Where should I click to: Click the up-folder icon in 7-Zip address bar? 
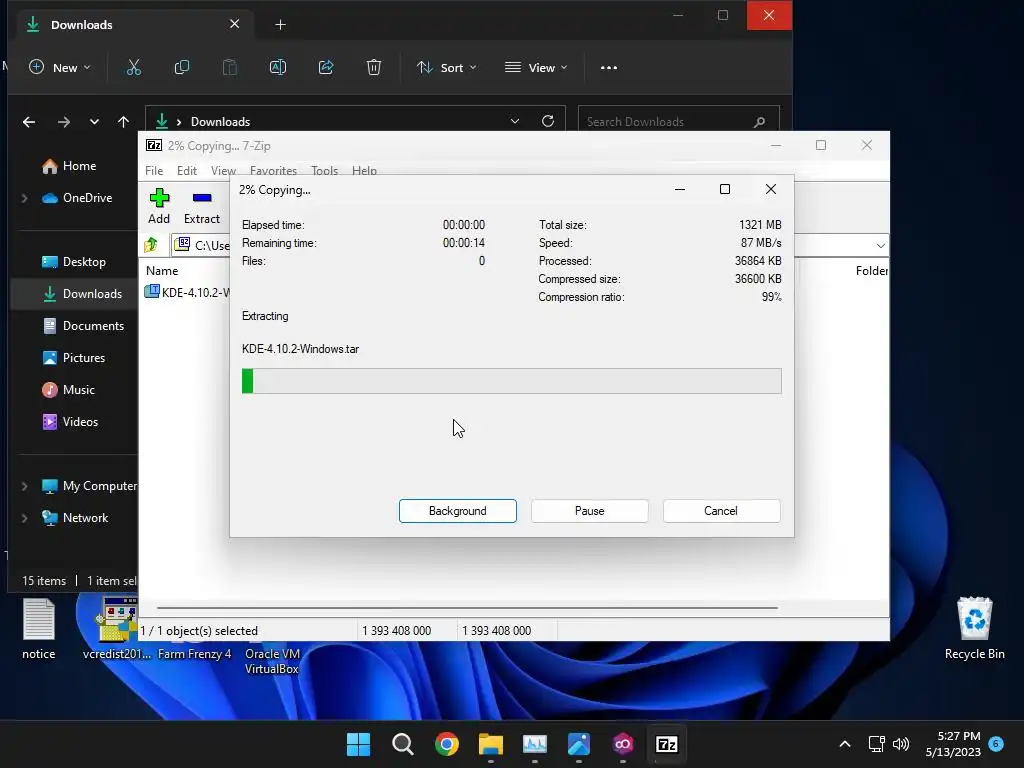[x=151, y=245]
